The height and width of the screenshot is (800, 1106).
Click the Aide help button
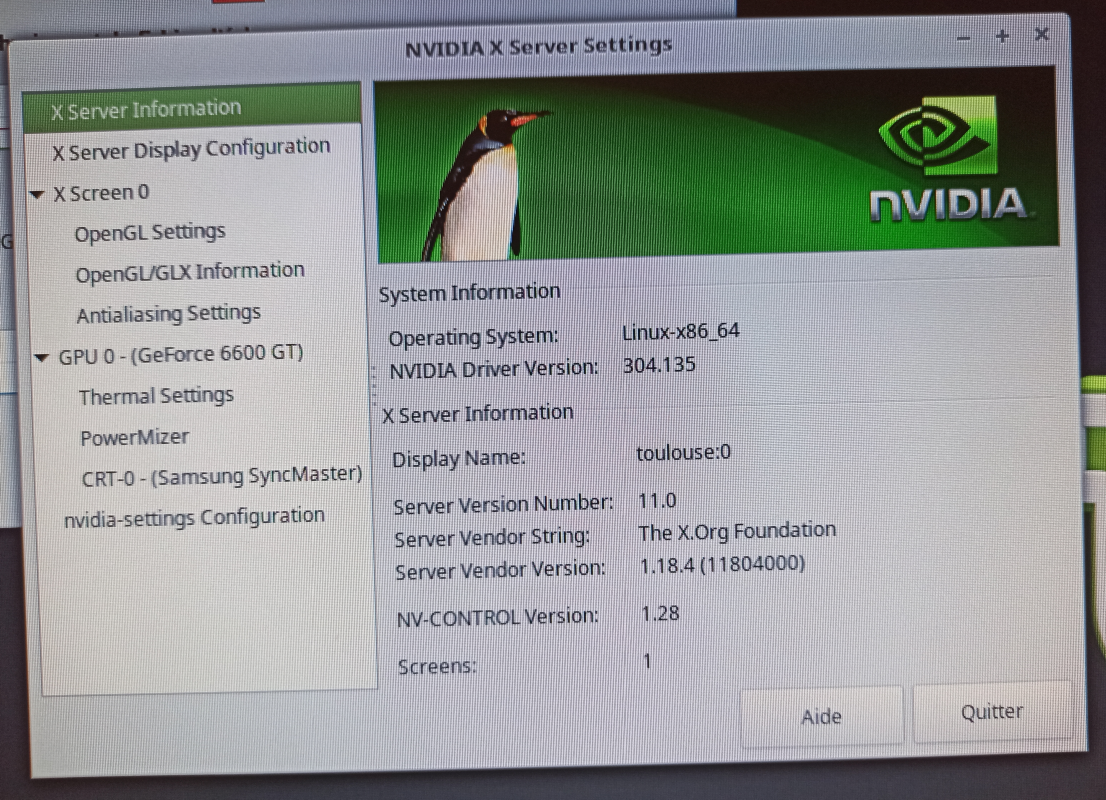[x=822, y=717]
